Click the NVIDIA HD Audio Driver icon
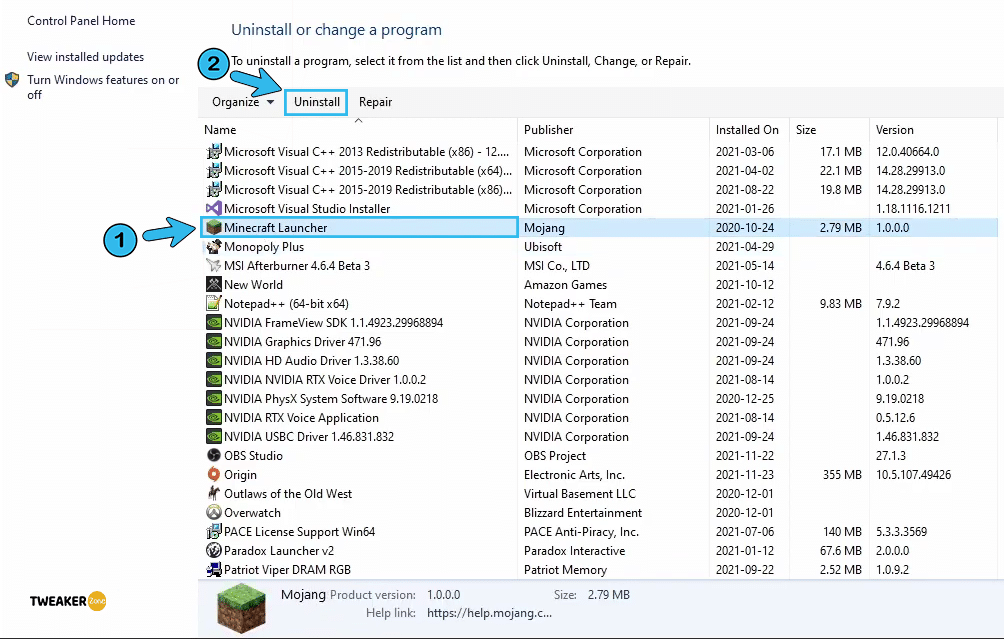 click(214, 360)
